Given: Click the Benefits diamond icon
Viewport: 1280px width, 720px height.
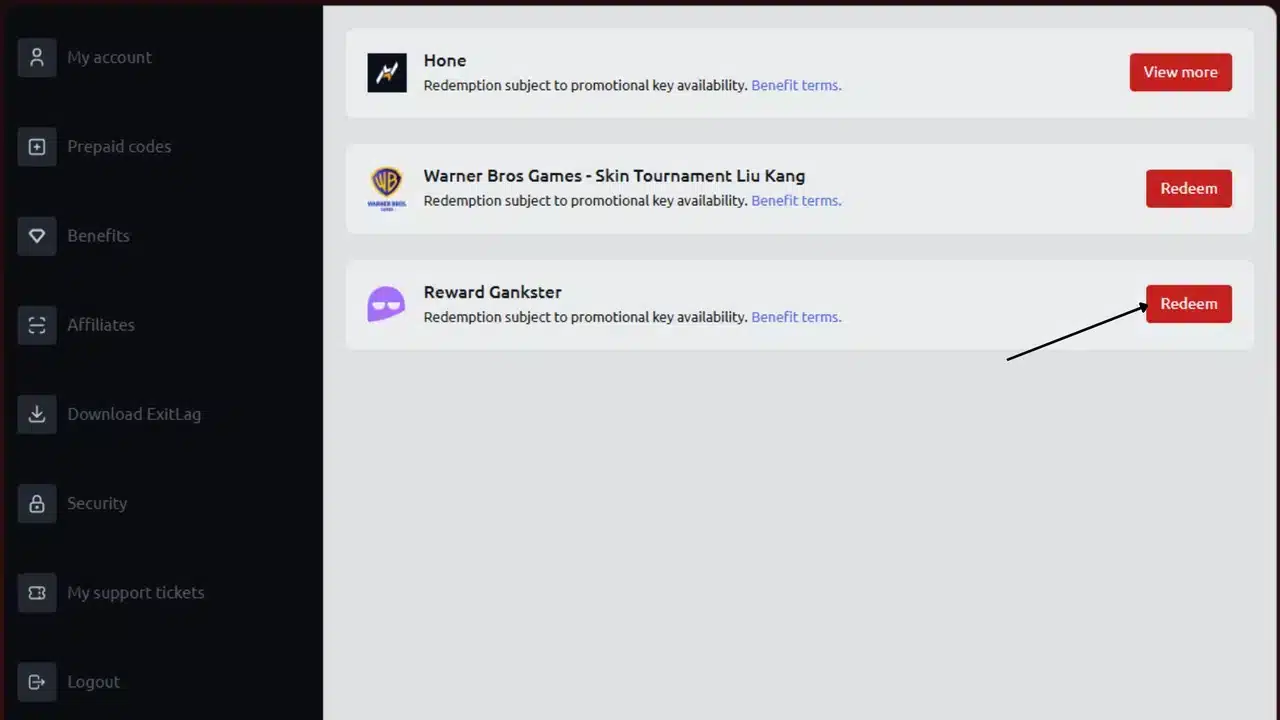Looking at the screenshot, I should click(x=37, y=236).
